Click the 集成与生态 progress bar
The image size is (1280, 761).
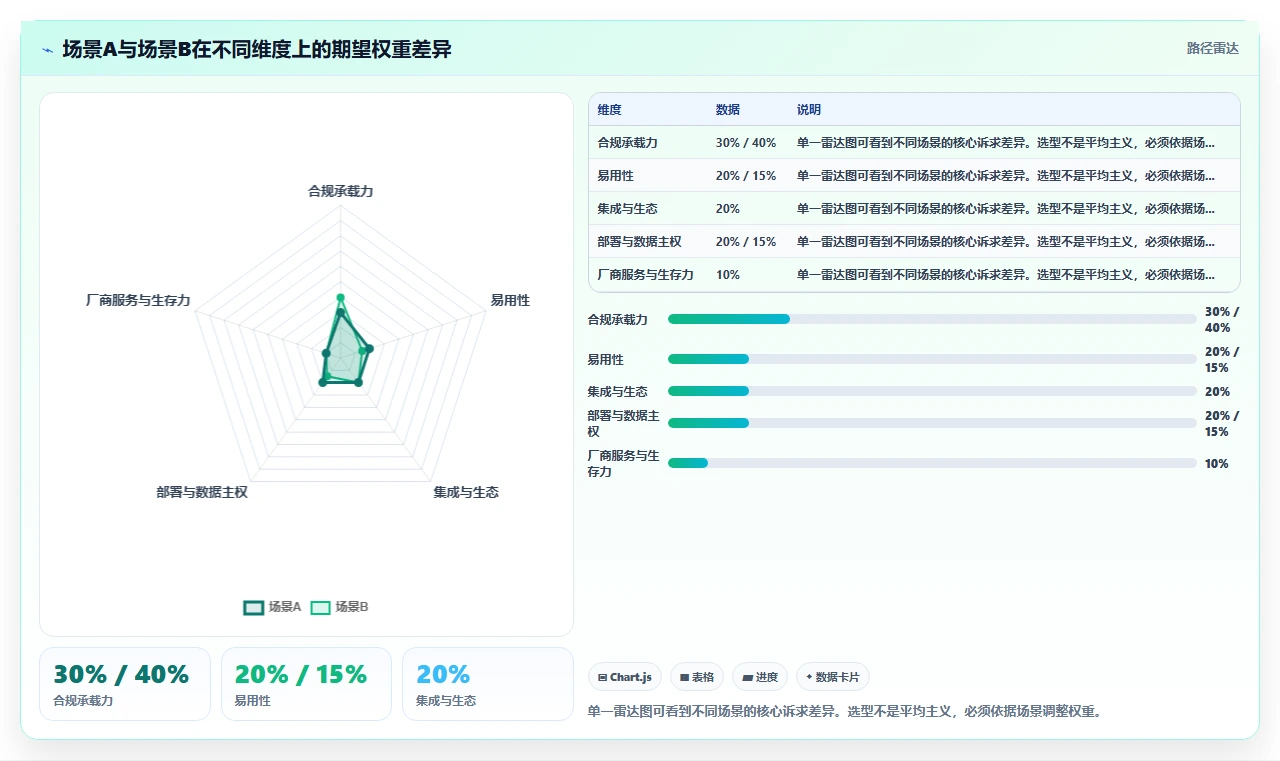[932, 391]
